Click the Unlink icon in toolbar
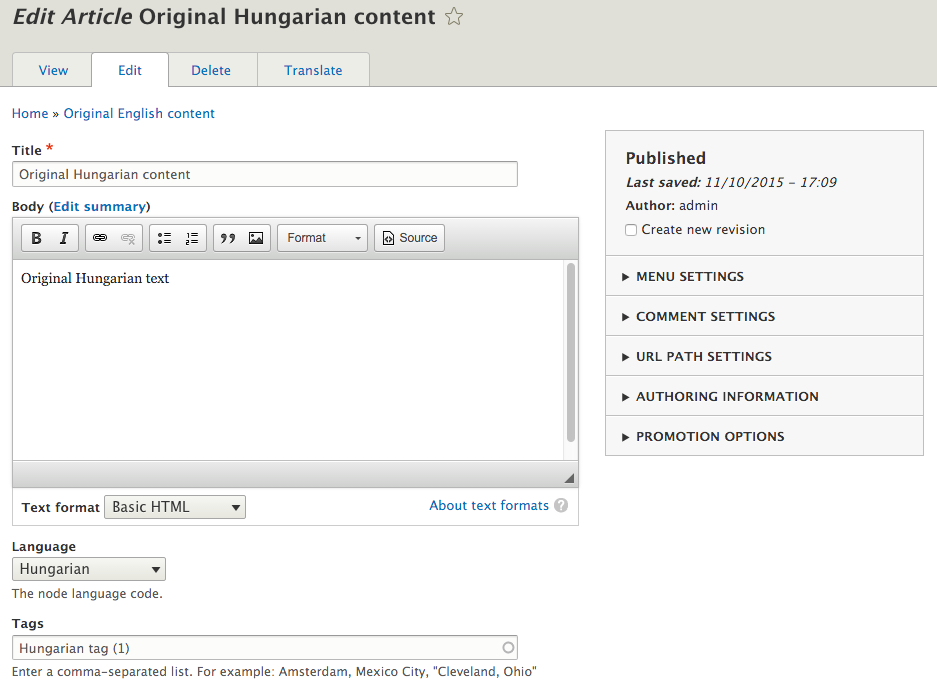 pos(128,238)
